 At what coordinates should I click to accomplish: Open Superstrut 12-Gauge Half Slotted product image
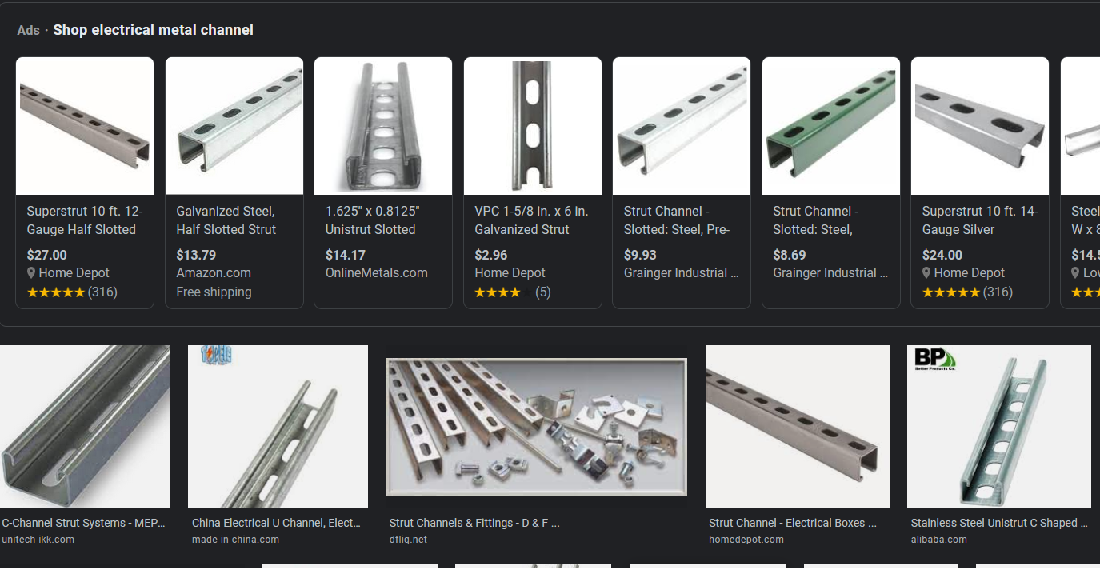click(x=85, y=126)
